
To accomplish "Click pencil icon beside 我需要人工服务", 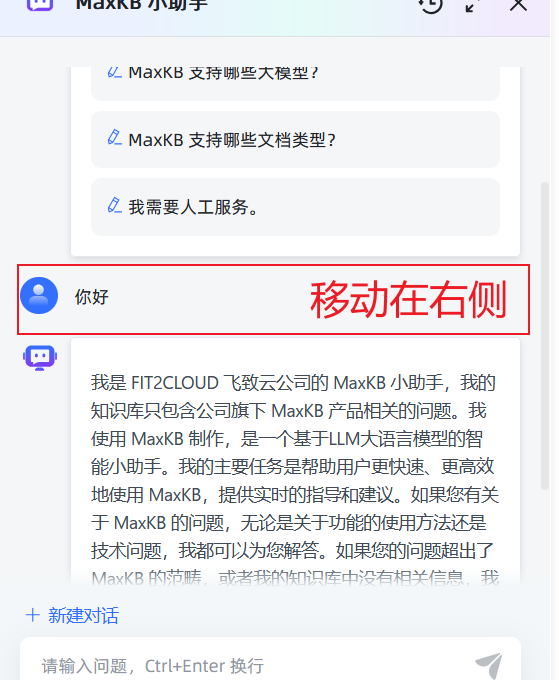I will 114,206.
